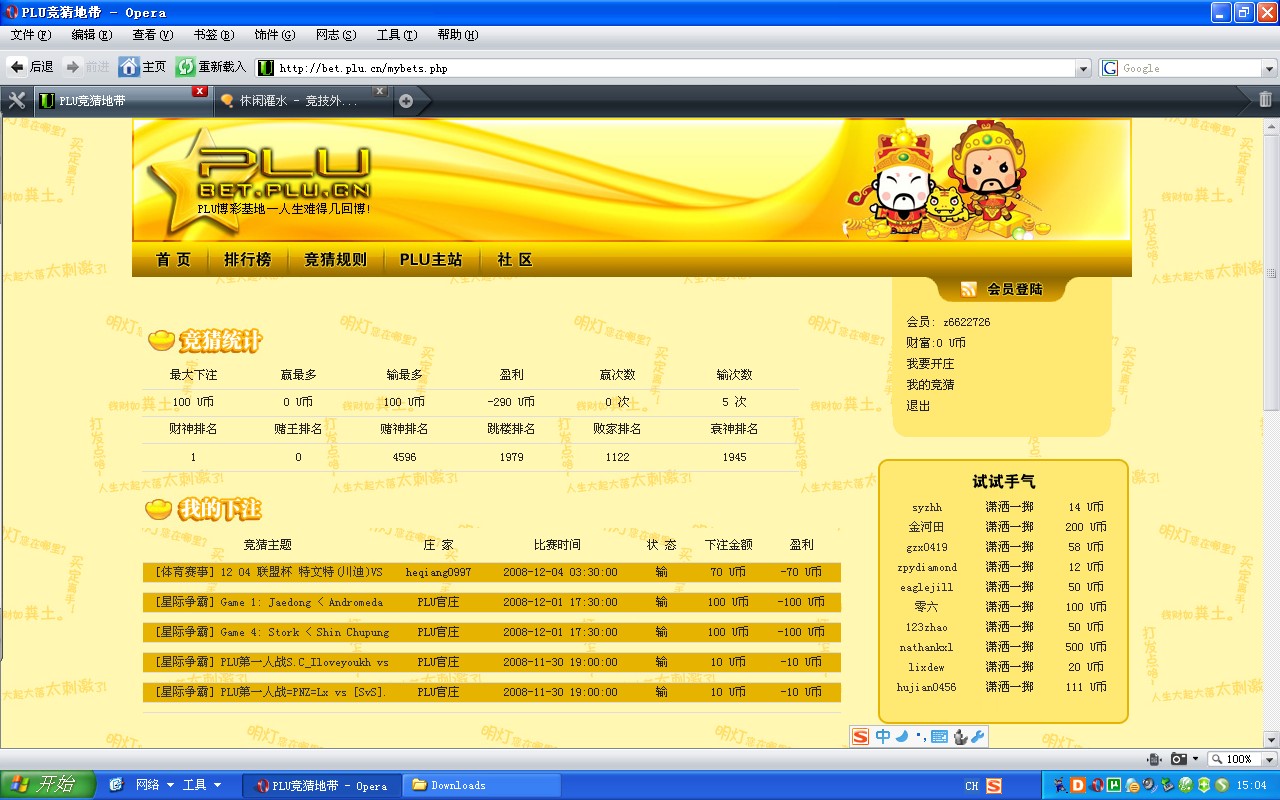This screenshot has height=800, width=1280.
Task: Close the PLU竞猜地带 tab with red X
Action: pos(200,91)
